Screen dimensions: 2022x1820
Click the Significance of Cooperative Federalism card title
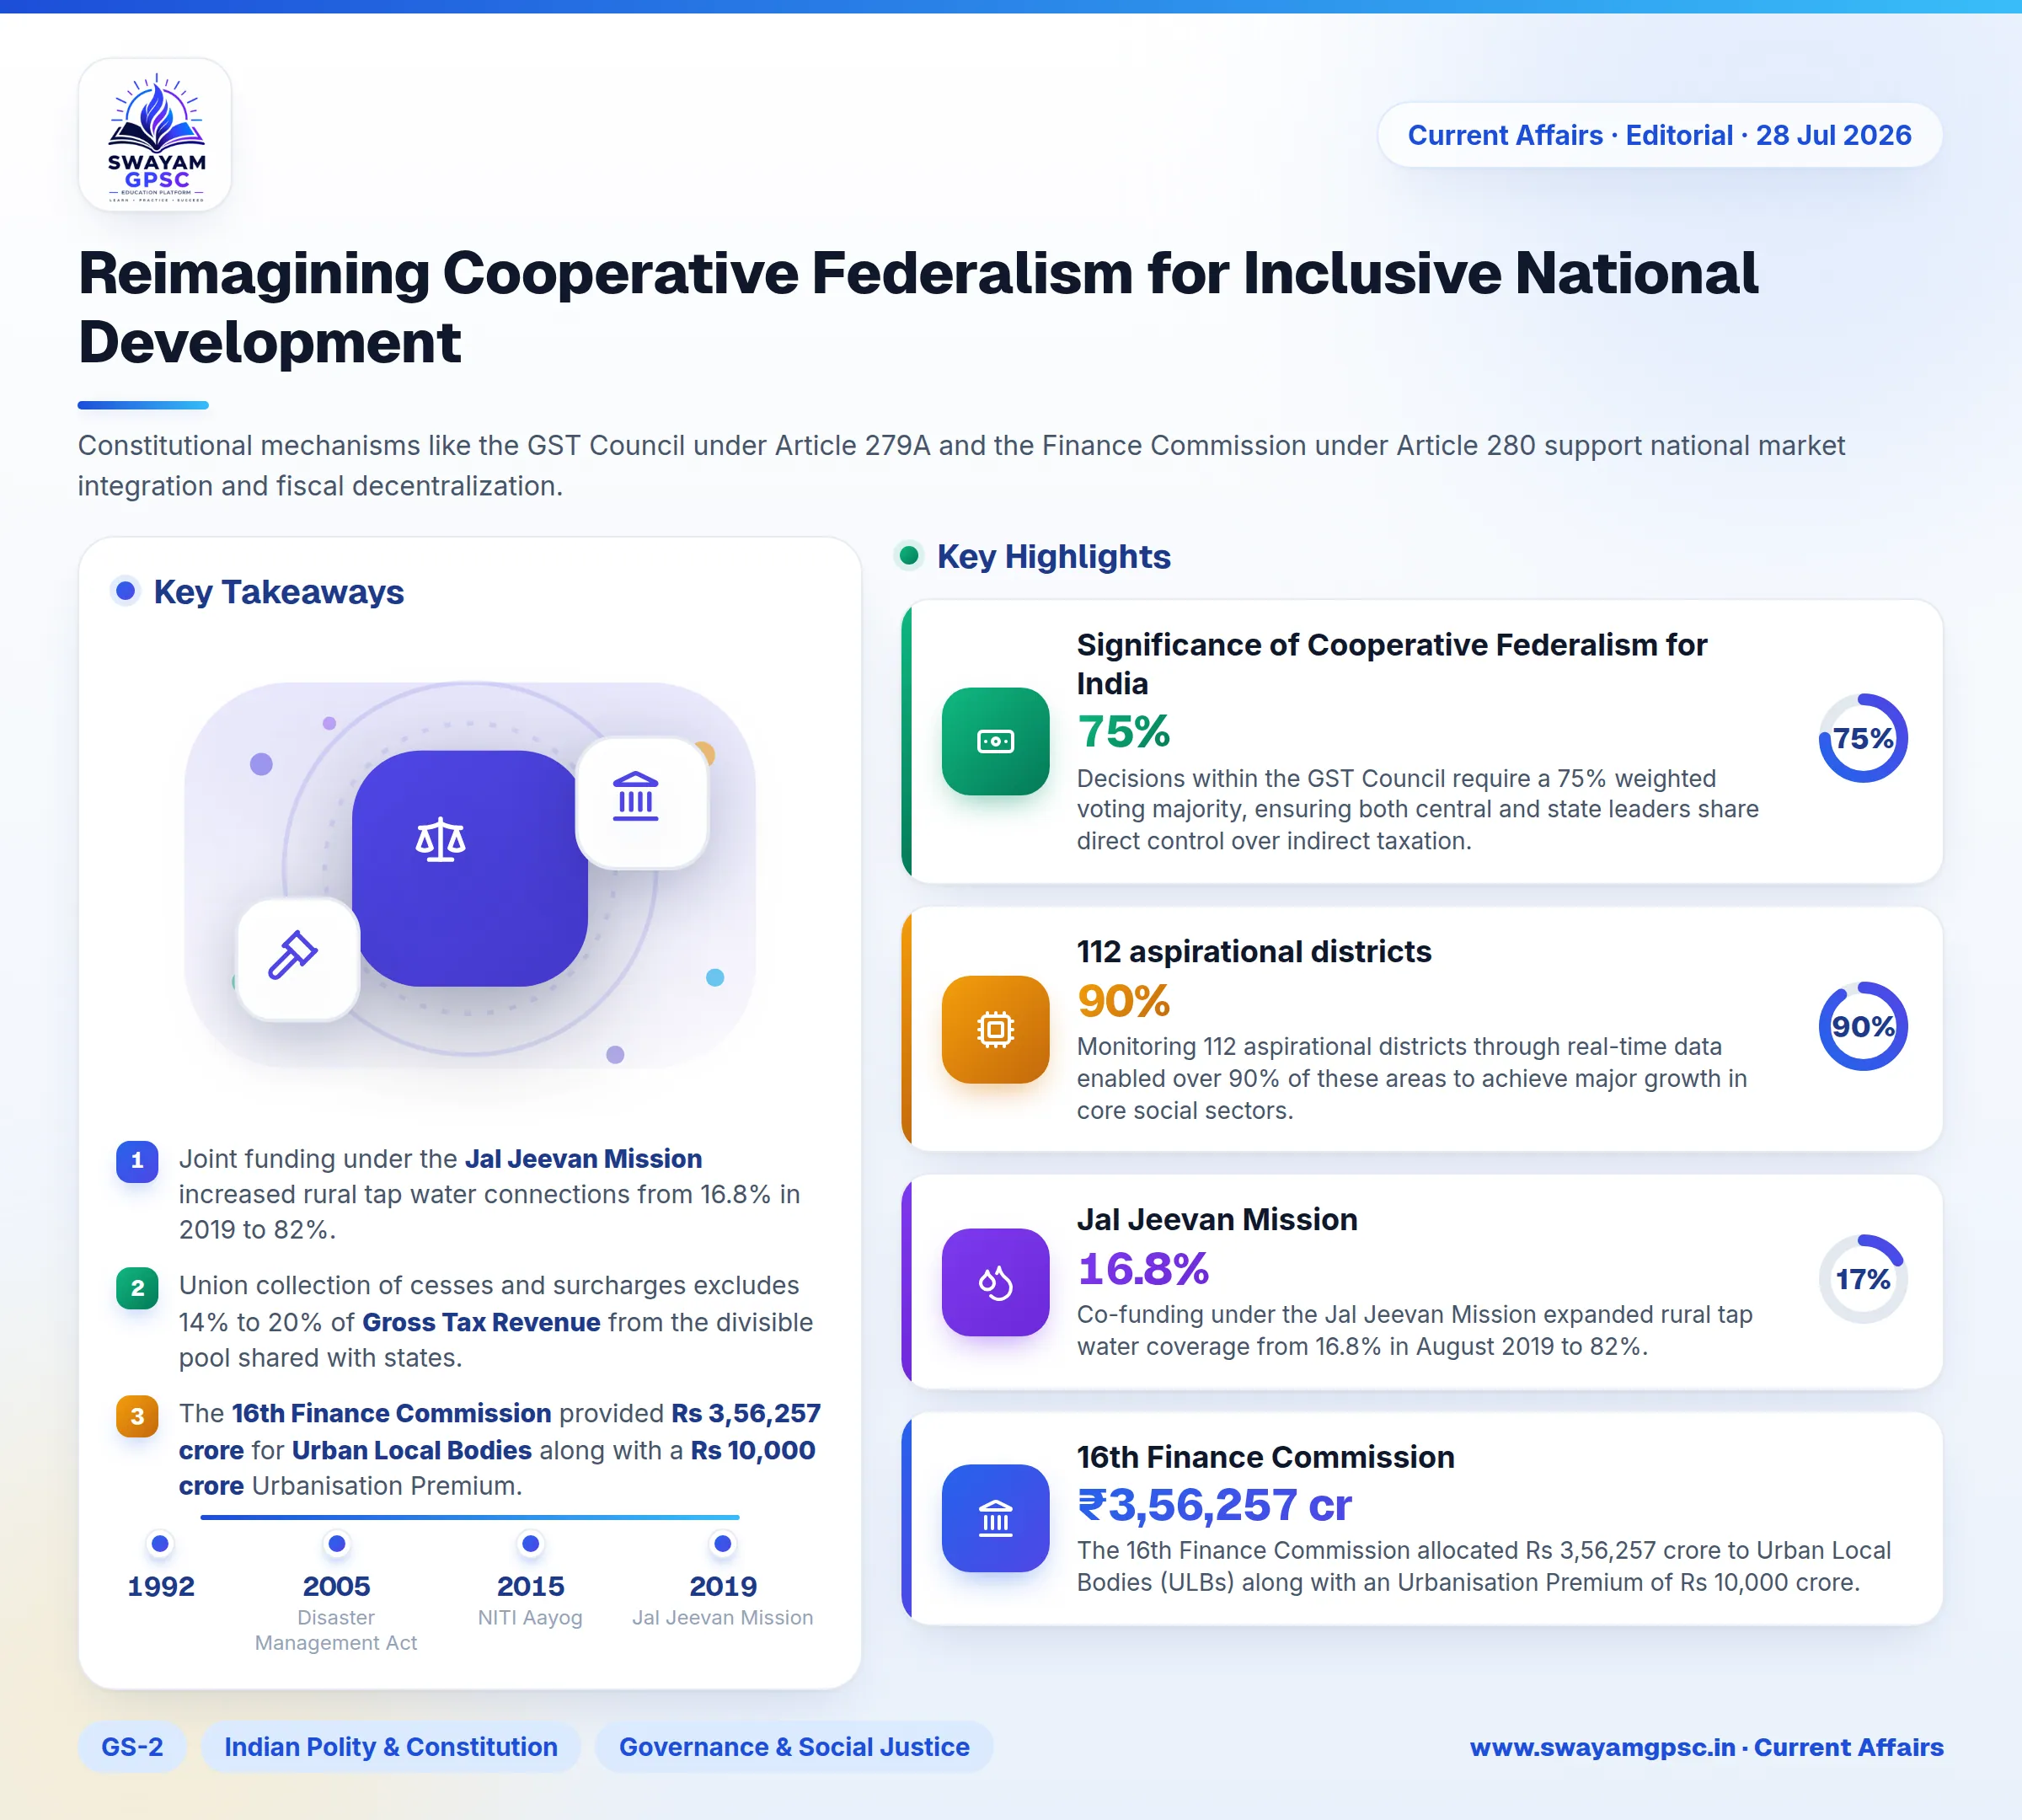coord(1391,664)
